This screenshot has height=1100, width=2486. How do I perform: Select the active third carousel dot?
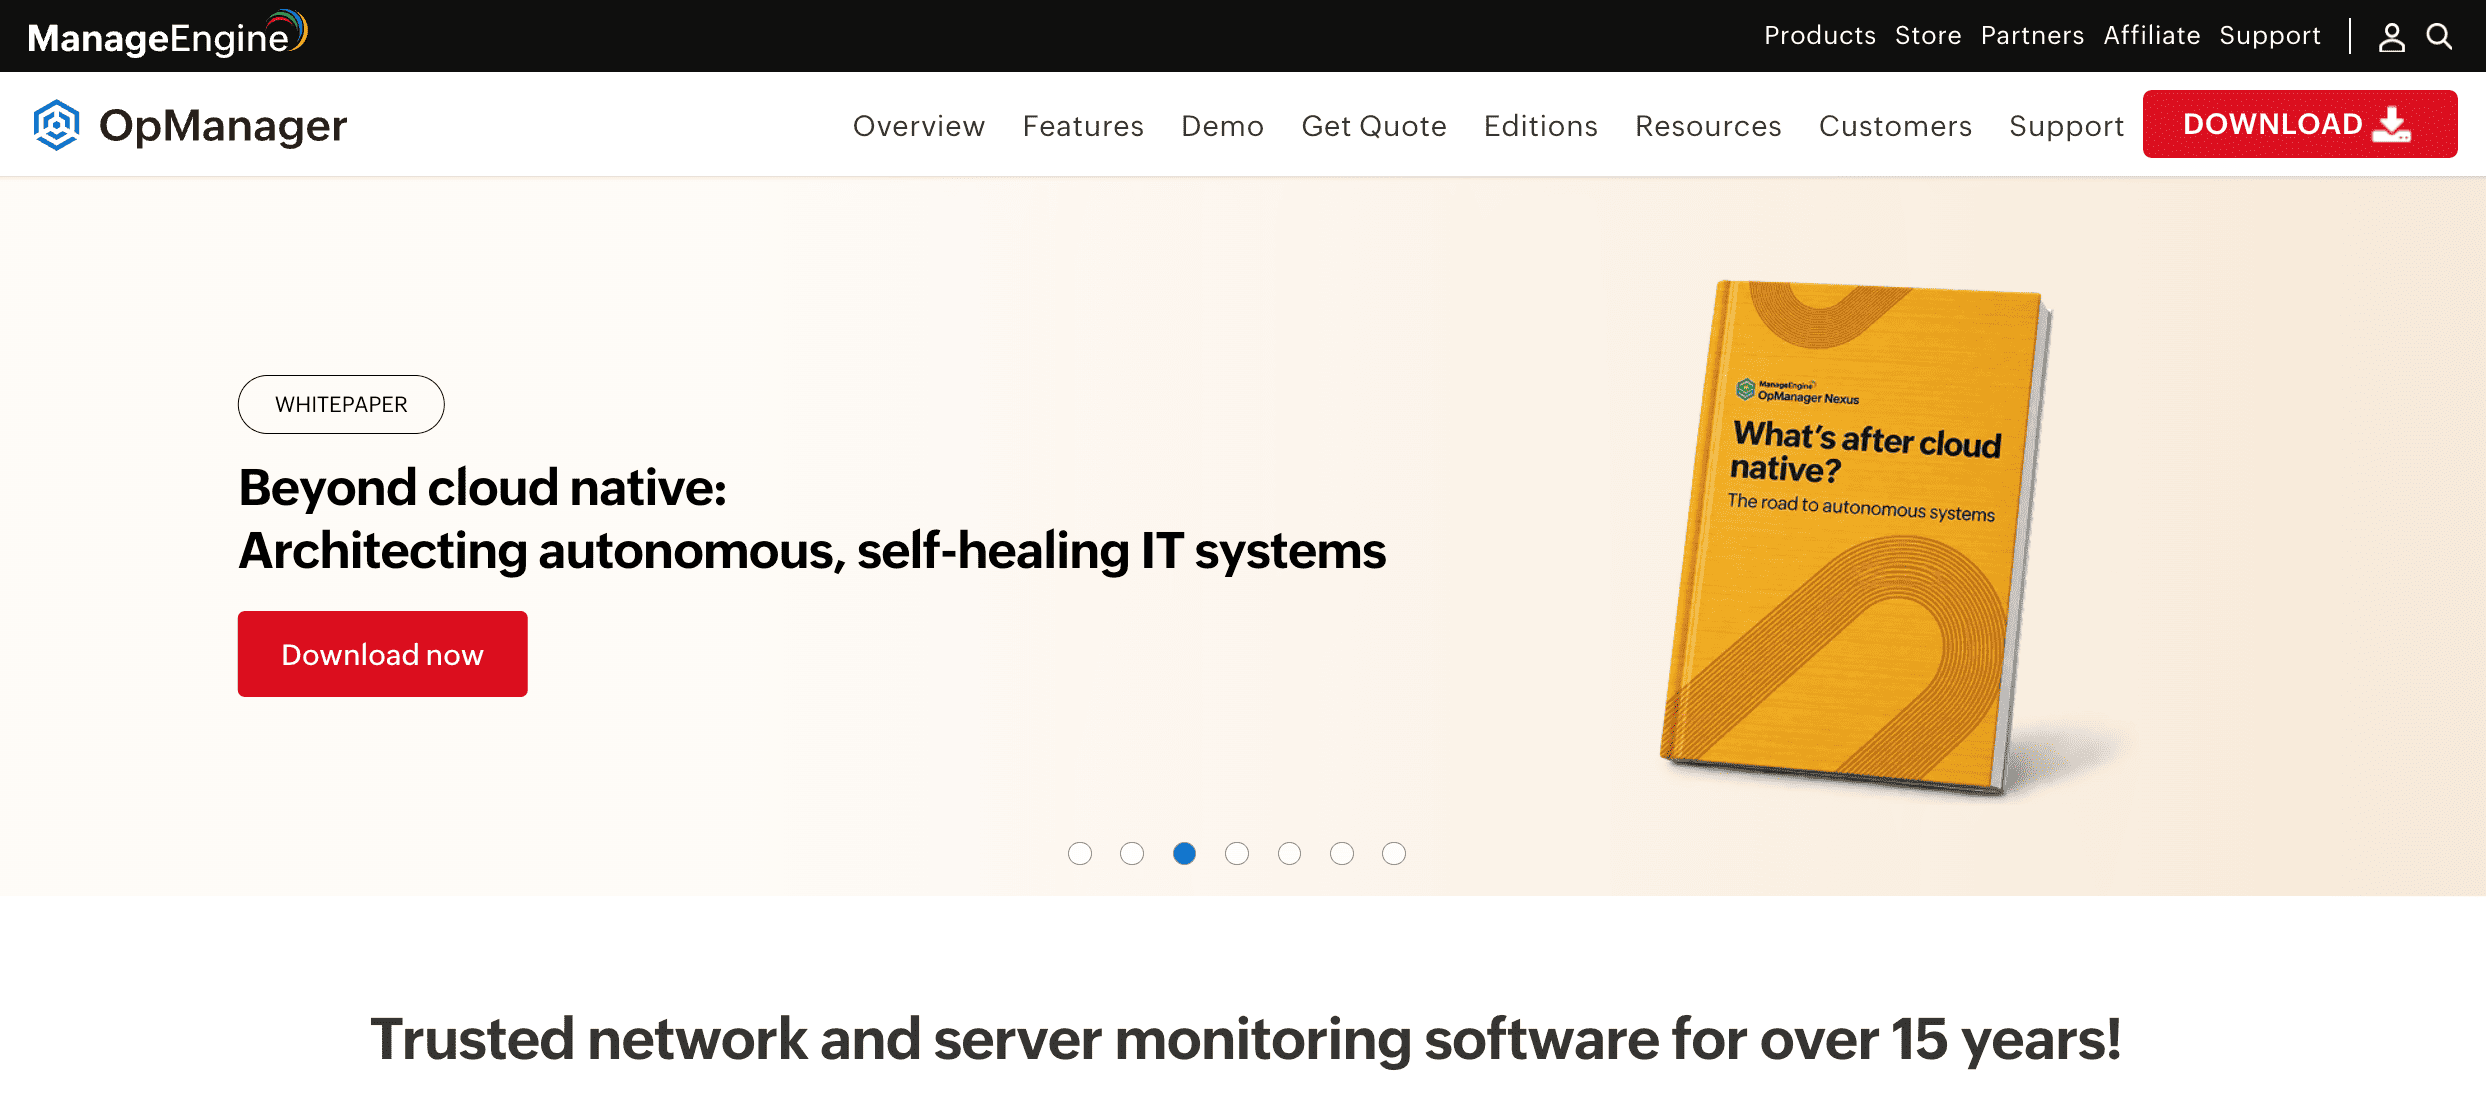[1184, 853]
